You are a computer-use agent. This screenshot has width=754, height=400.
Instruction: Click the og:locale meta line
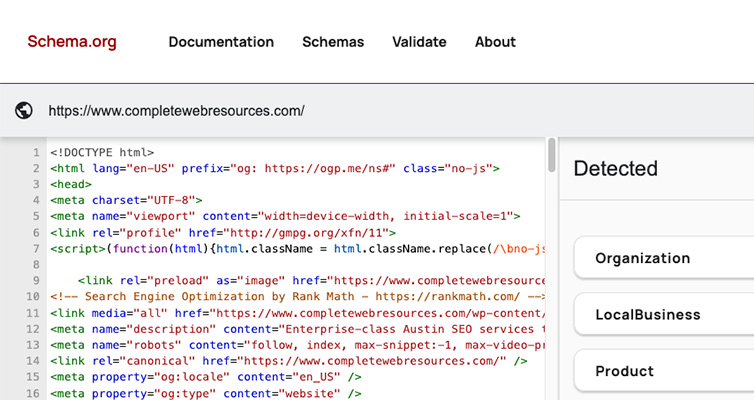[205, 376]
